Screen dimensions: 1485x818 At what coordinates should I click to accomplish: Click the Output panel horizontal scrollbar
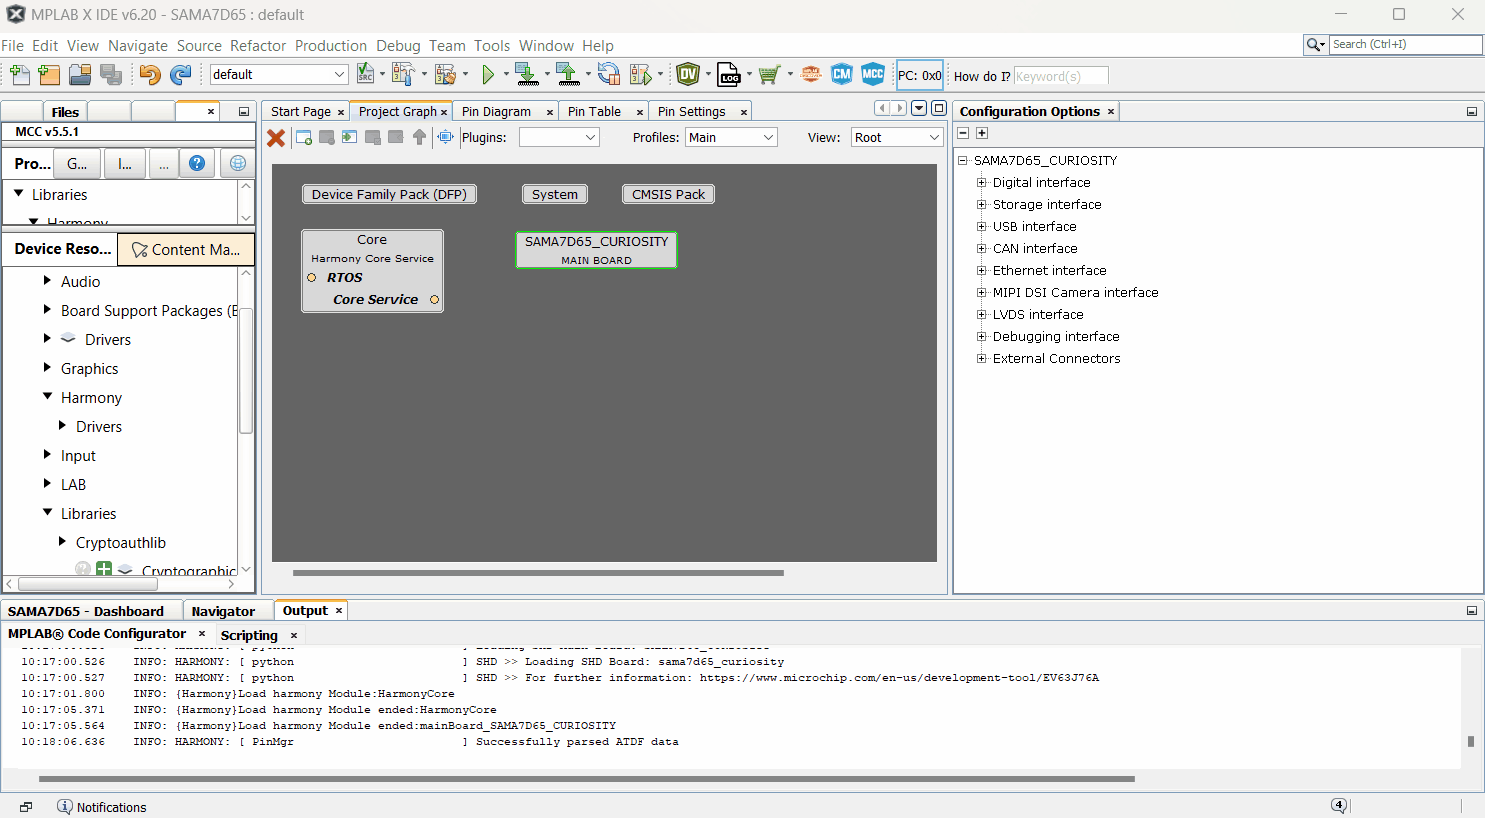click(586, 778)
